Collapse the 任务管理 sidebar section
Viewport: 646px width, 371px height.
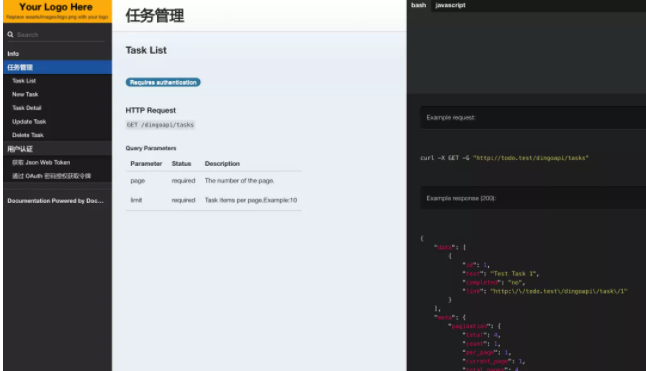(57, 67)
